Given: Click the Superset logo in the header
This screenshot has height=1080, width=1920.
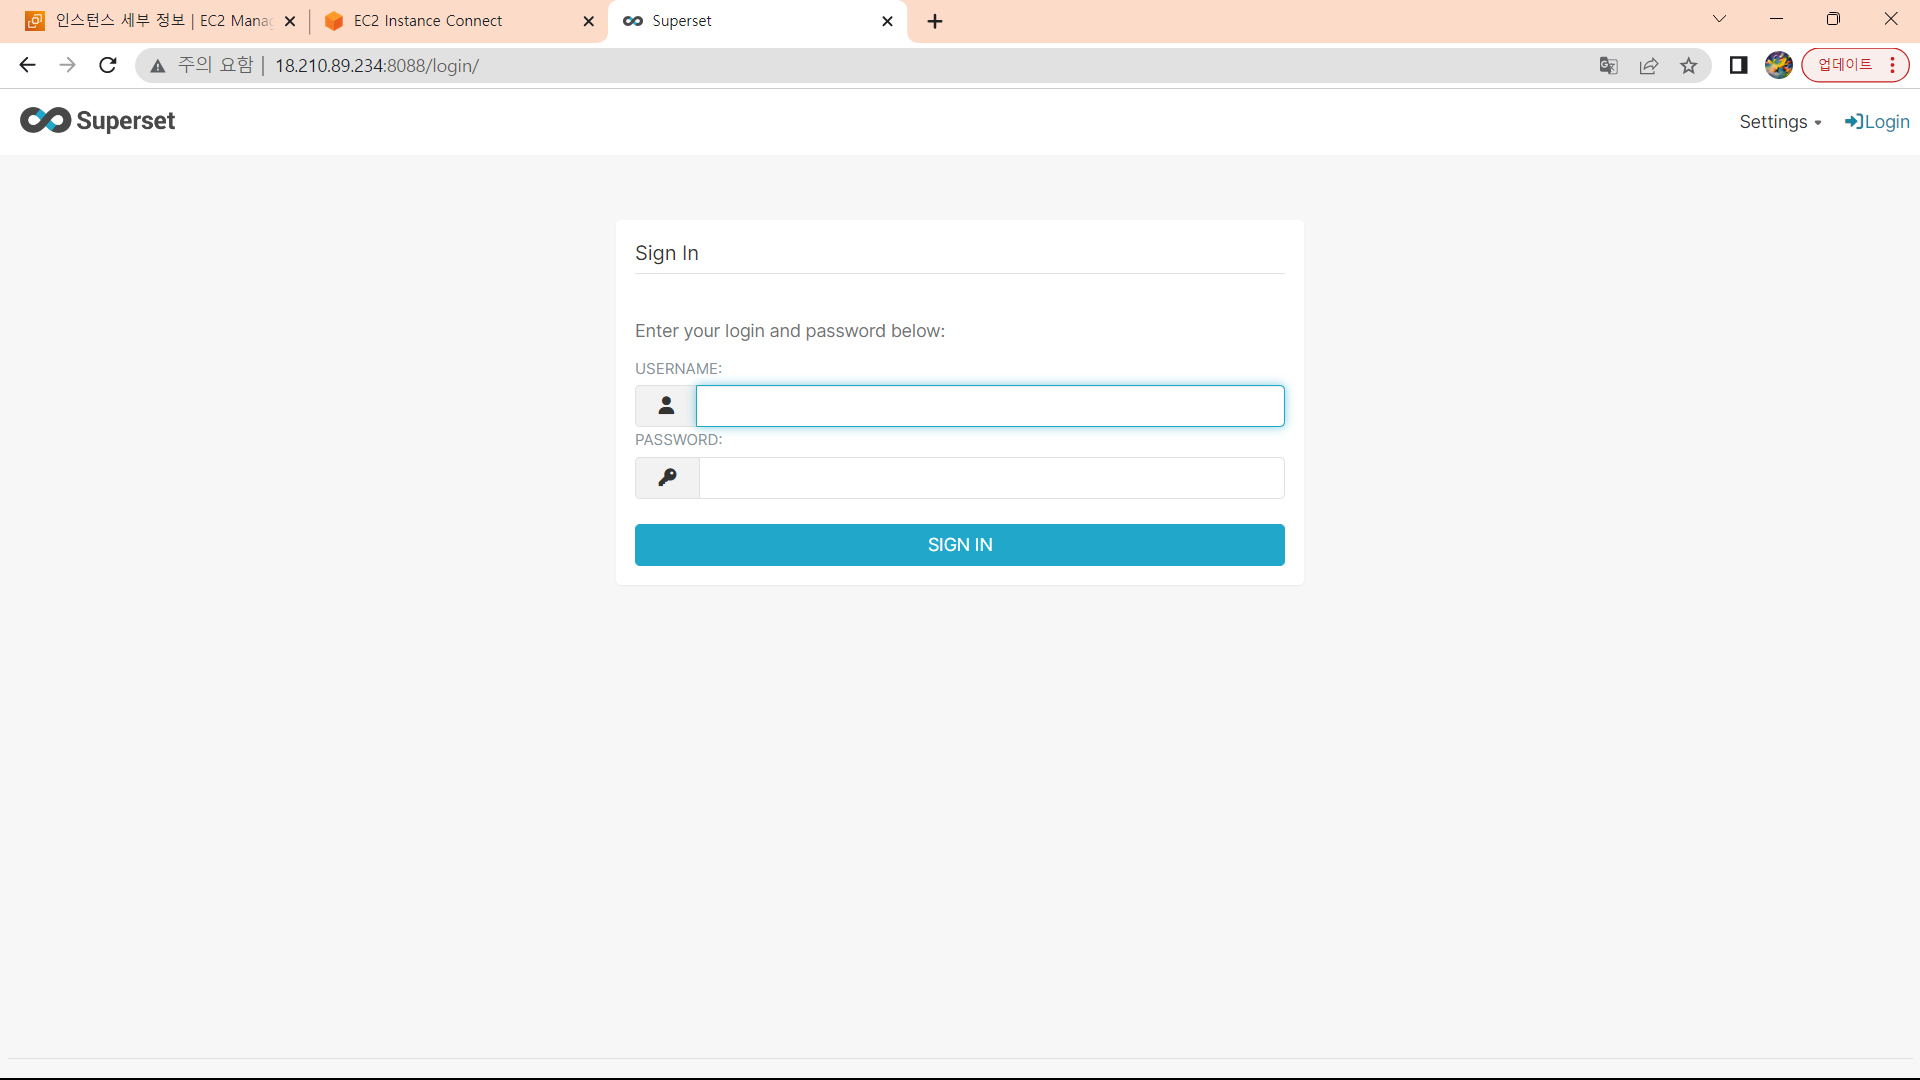Looking at the screenshot, I should 97,121.
